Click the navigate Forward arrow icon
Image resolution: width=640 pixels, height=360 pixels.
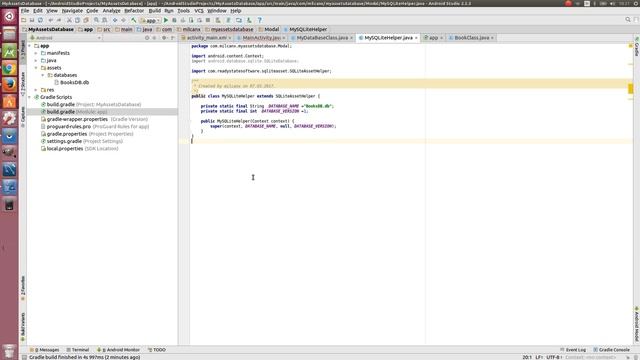coord(124,20)
